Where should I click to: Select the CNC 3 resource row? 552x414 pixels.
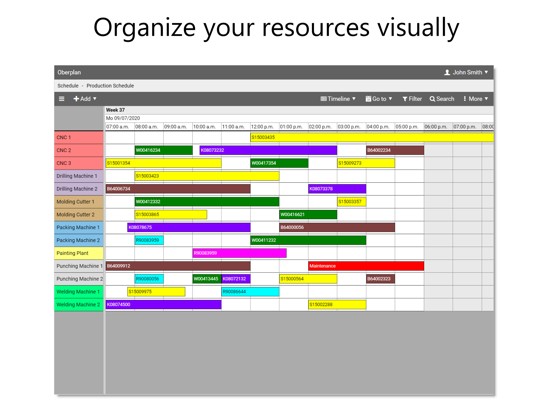[x=79, y=163]
